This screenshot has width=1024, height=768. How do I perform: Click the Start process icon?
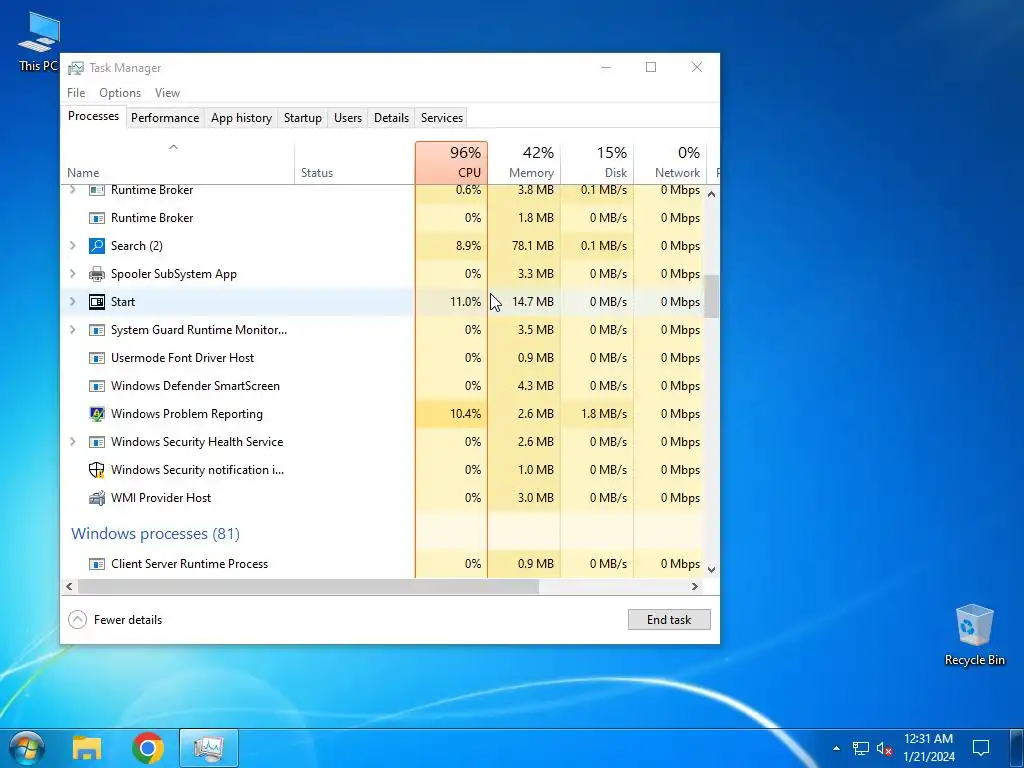click(97, 302)
